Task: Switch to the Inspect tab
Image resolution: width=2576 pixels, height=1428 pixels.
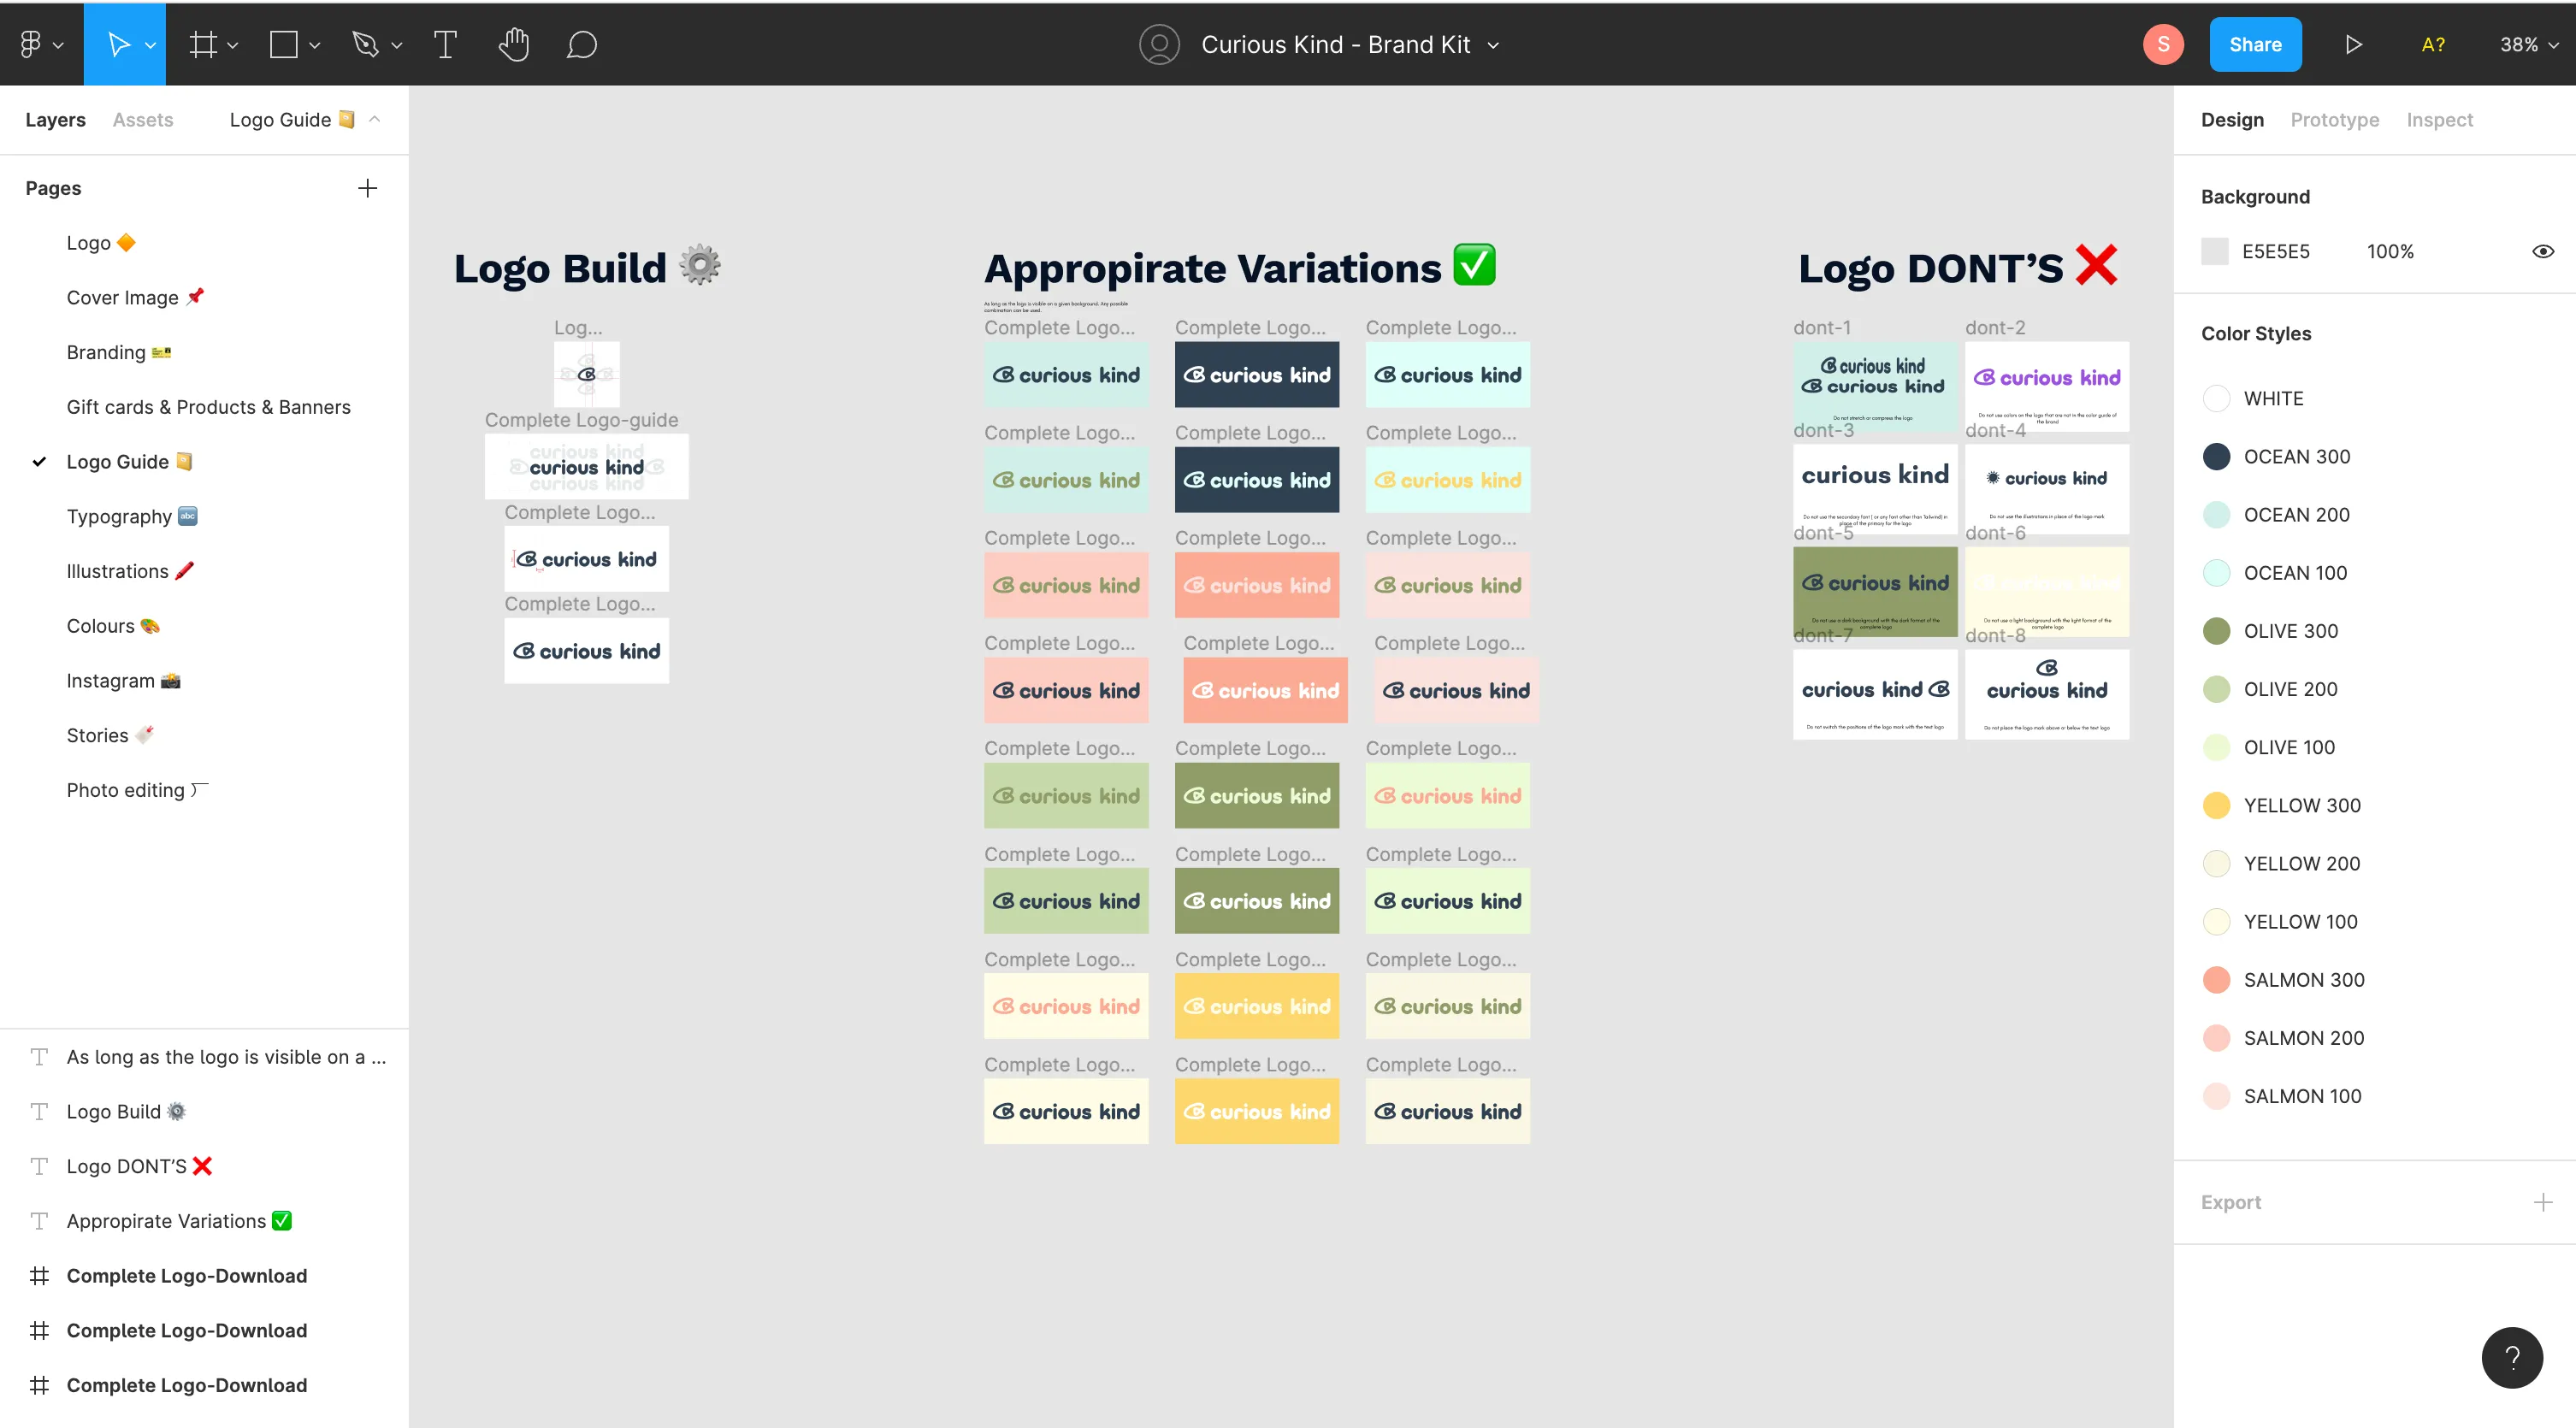Action: click(x=2439, y=119)
